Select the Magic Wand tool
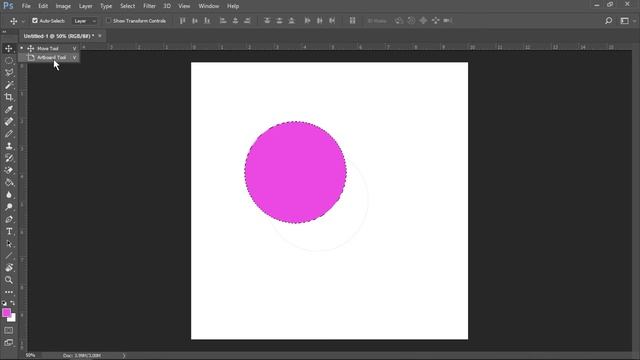Screen dimensions: 640x360 tap(9, 85)
